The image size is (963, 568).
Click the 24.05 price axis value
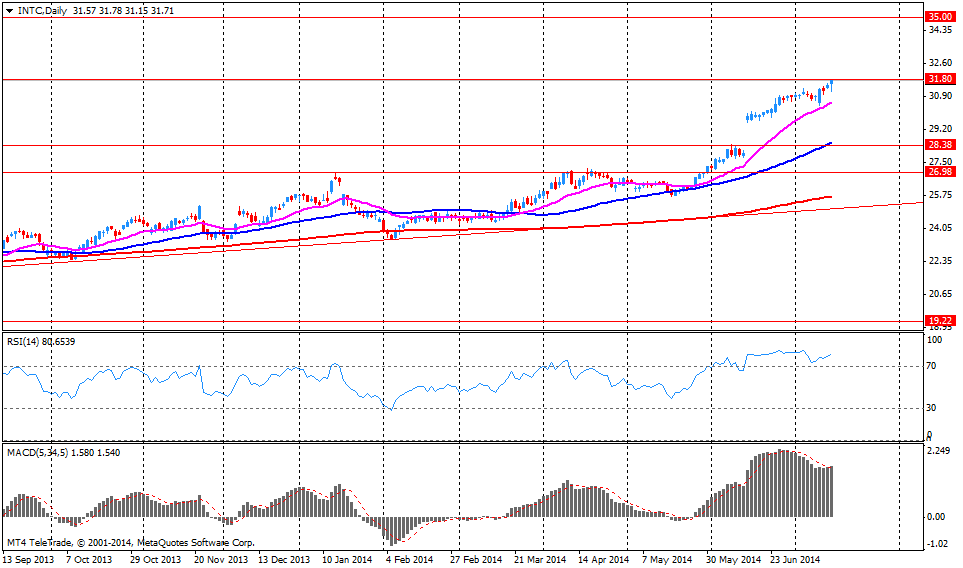pos(941,228)
